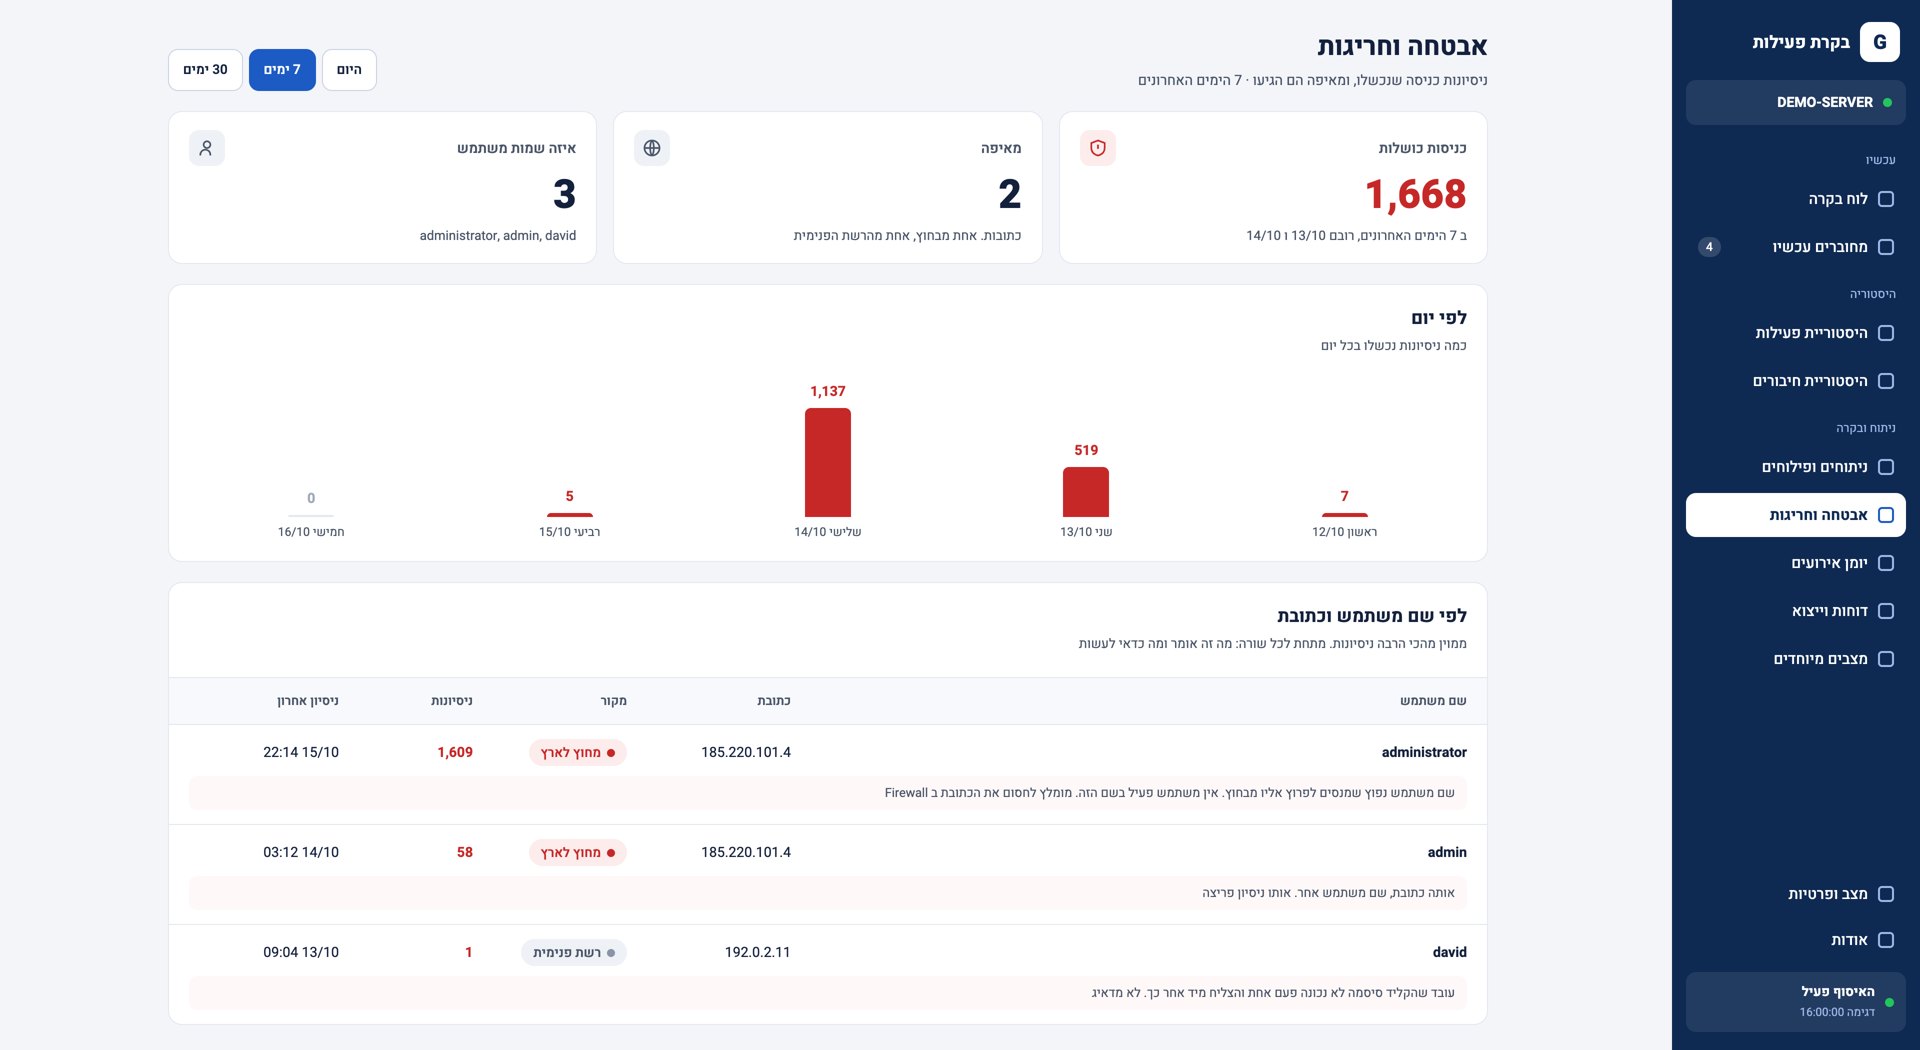Click the מחוץ לארץ tag in admin row
Viewport: 1920px width, 1050px height.
click(x=578, y=852)
